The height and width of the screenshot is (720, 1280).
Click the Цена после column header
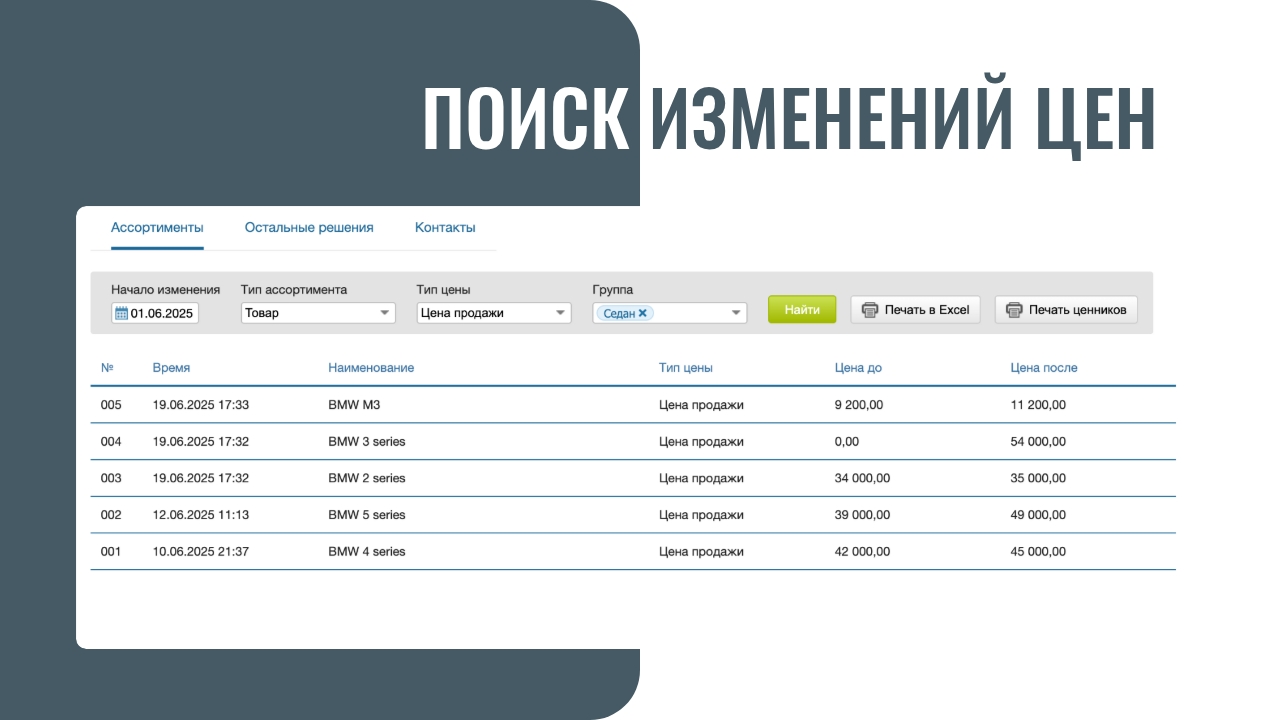coord(1044,368)
